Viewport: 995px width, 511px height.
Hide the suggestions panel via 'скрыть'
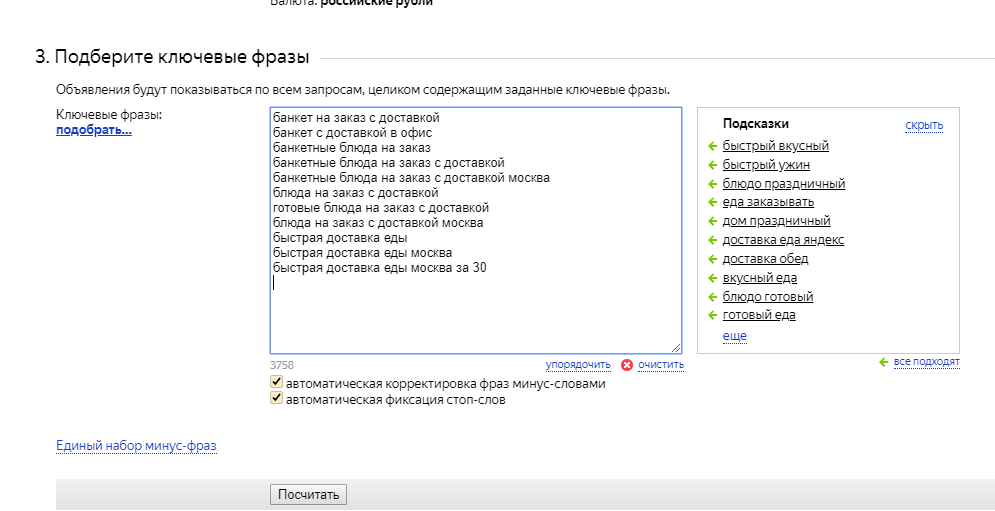[923, 125]
